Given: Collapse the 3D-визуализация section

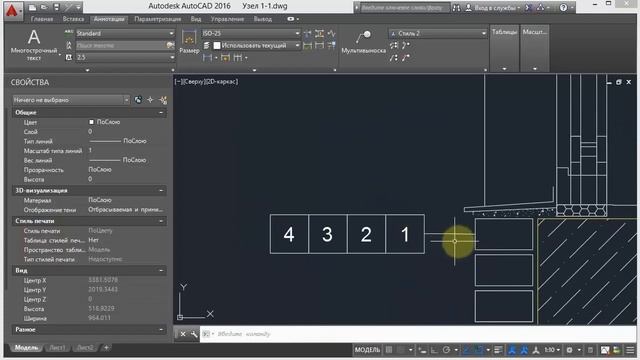Looking at the screenshot, I should click(x=161, y=191).
